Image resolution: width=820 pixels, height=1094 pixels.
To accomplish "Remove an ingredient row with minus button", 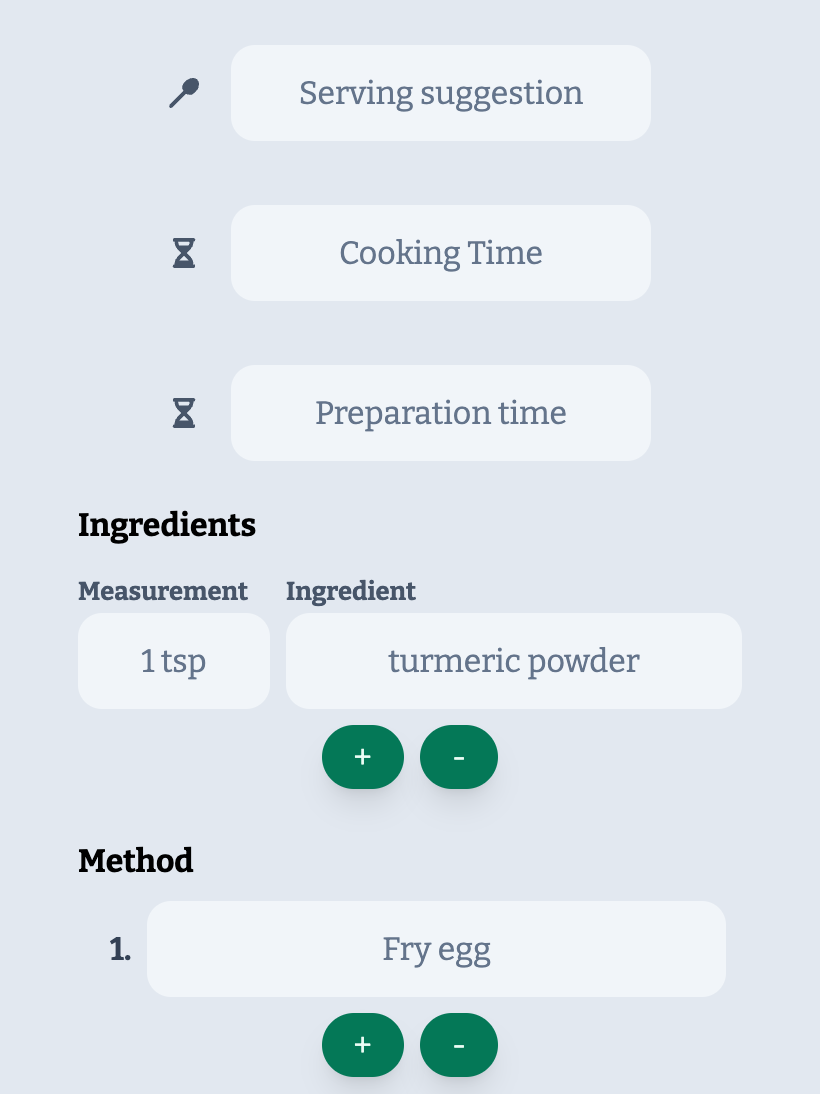I will coord(458,757).
